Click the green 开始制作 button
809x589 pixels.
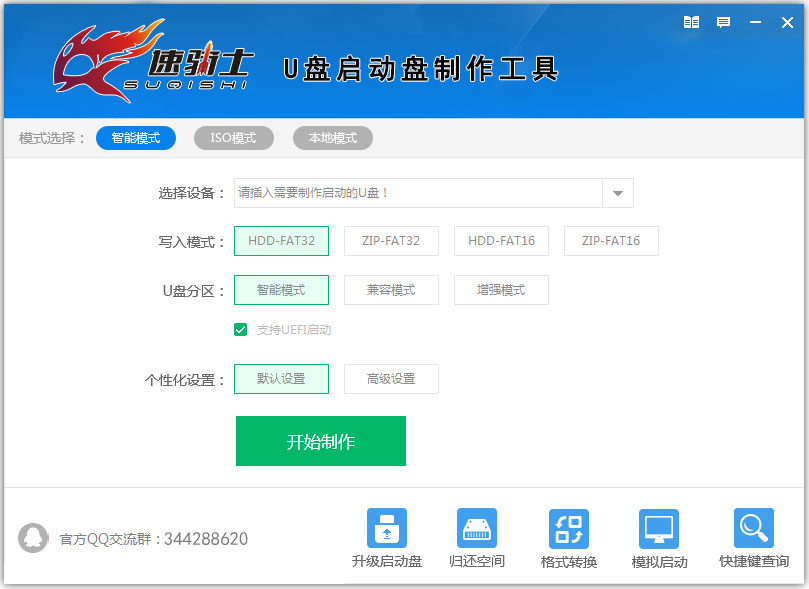coord(320,440)
